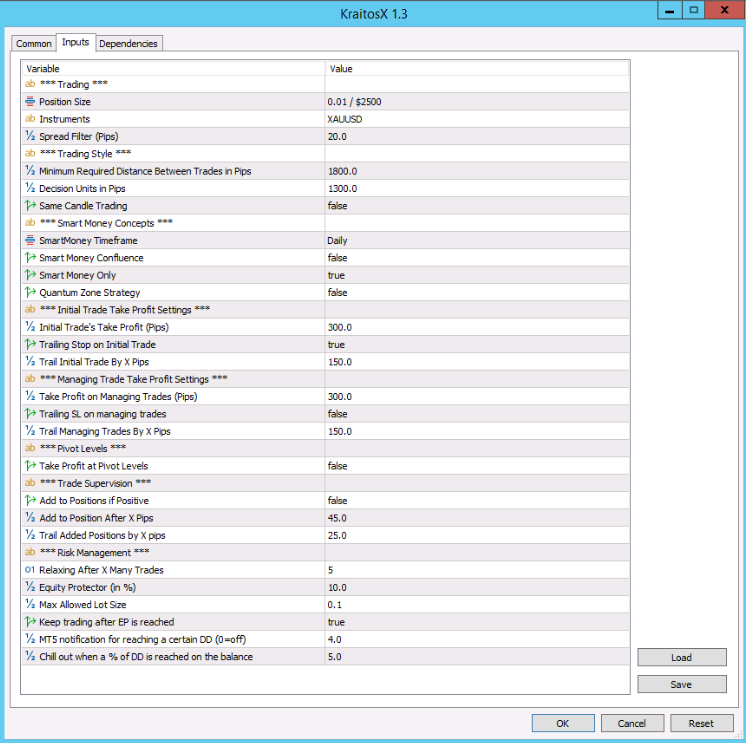
Task: Select the *** Smart Money Concepts *** header row
Action: [x=325, y=223]
